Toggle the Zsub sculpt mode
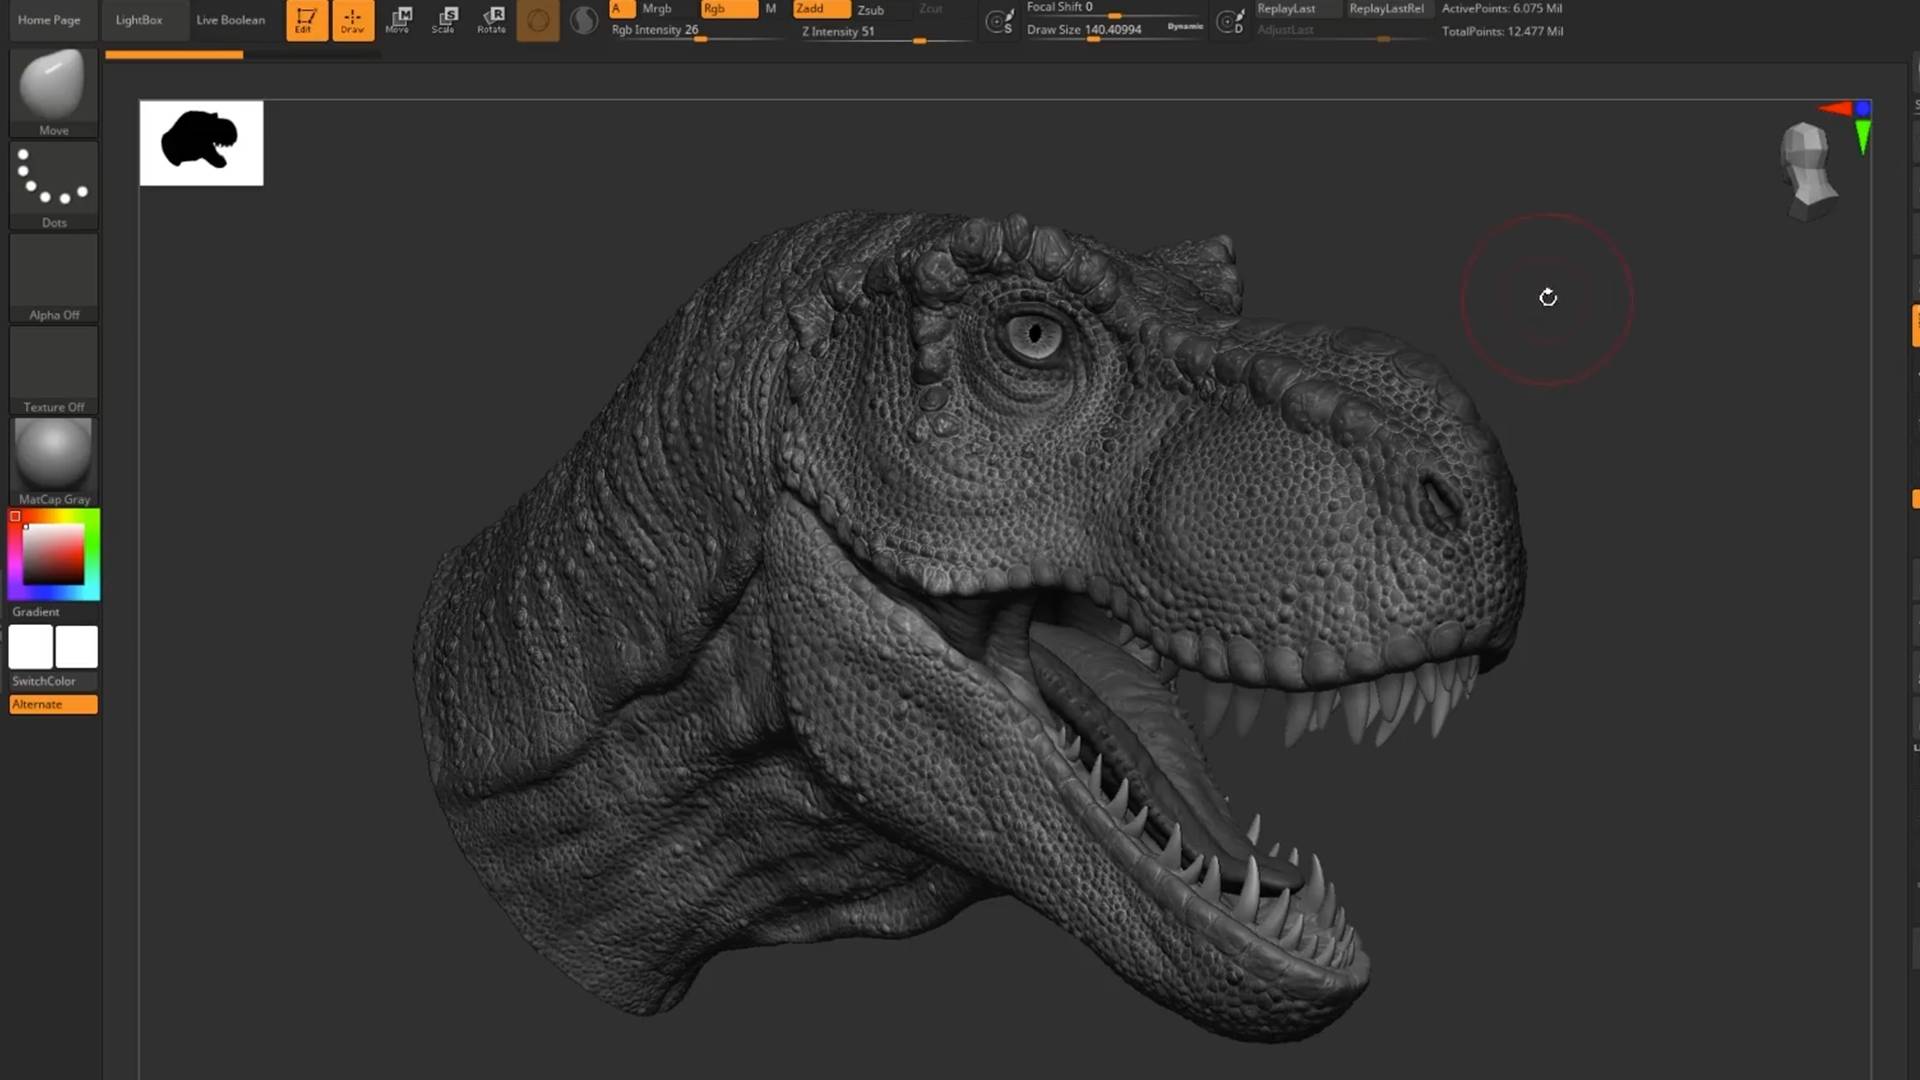 coord(871,10)
